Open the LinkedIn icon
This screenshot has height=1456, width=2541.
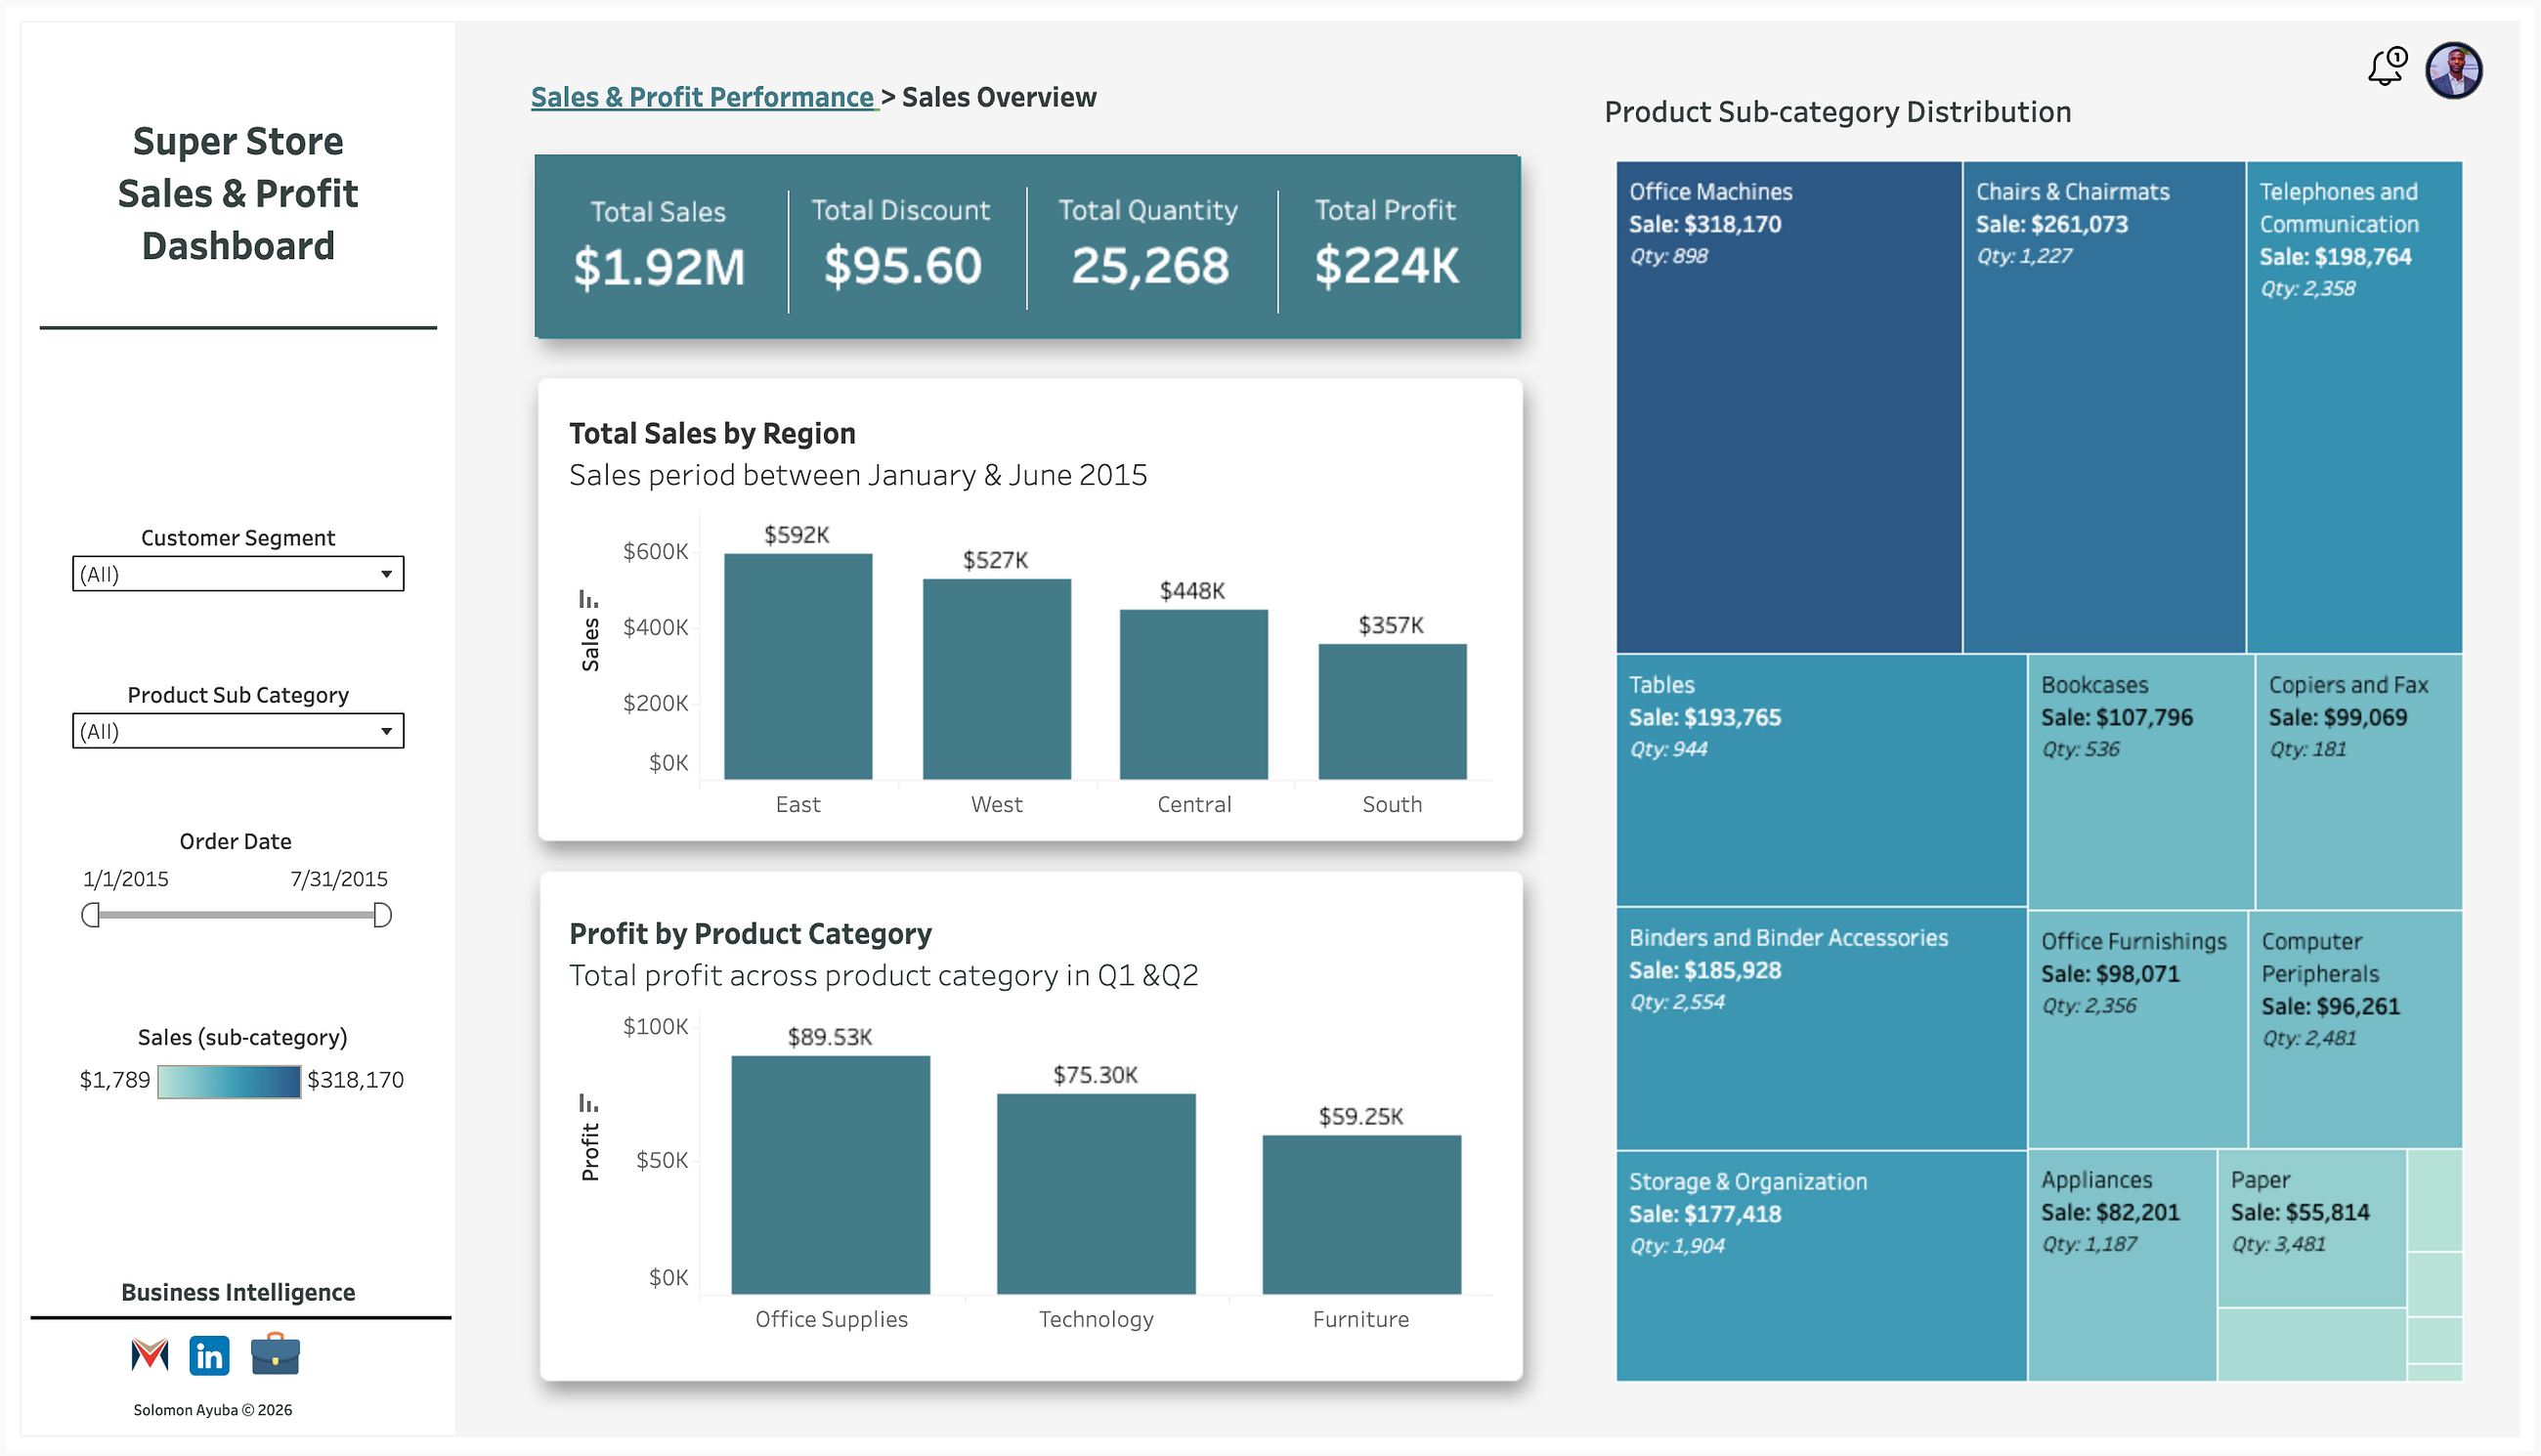[209, 1356]
